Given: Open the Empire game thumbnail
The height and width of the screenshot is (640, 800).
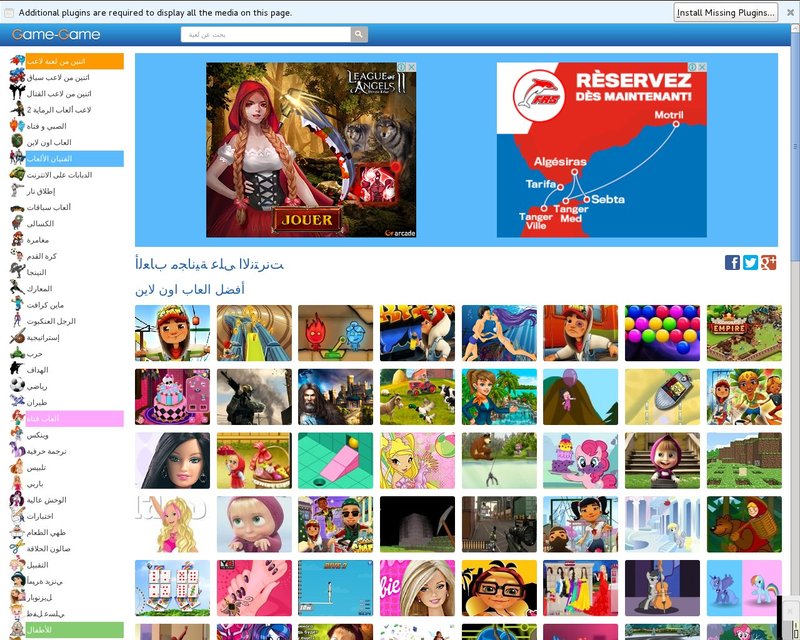Looking at the screenshot, I should (744, 333).
